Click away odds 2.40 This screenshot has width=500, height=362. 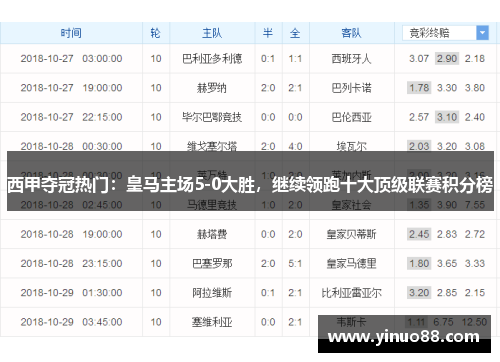click(475, 117)
